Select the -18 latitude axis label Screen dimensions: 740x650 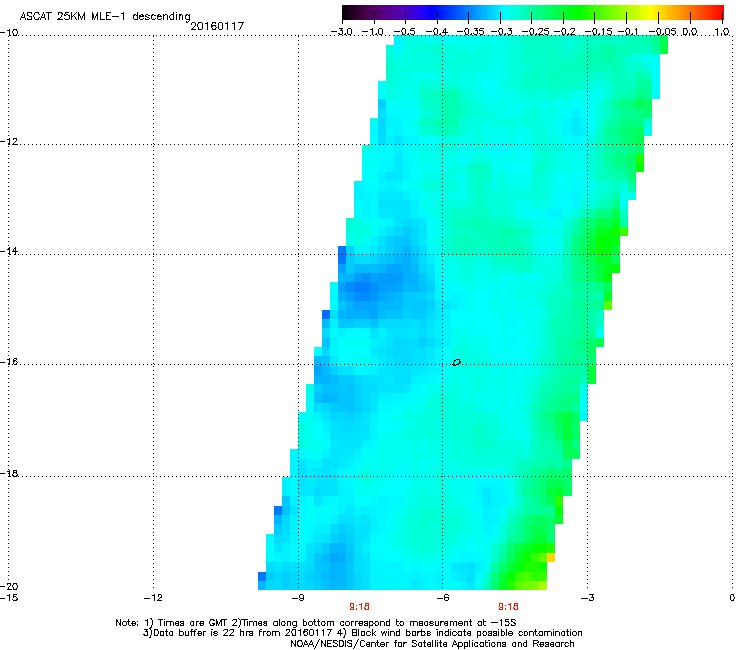coord(9,473)
